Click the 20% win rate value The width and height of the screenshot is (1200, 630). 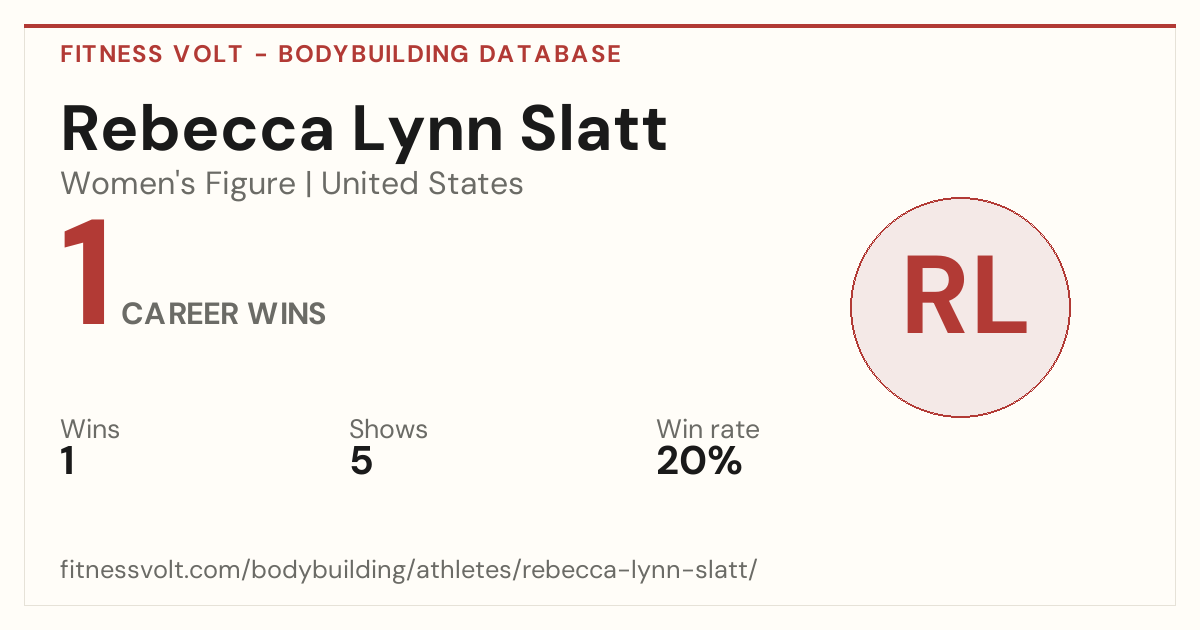(x=699, y=462)
